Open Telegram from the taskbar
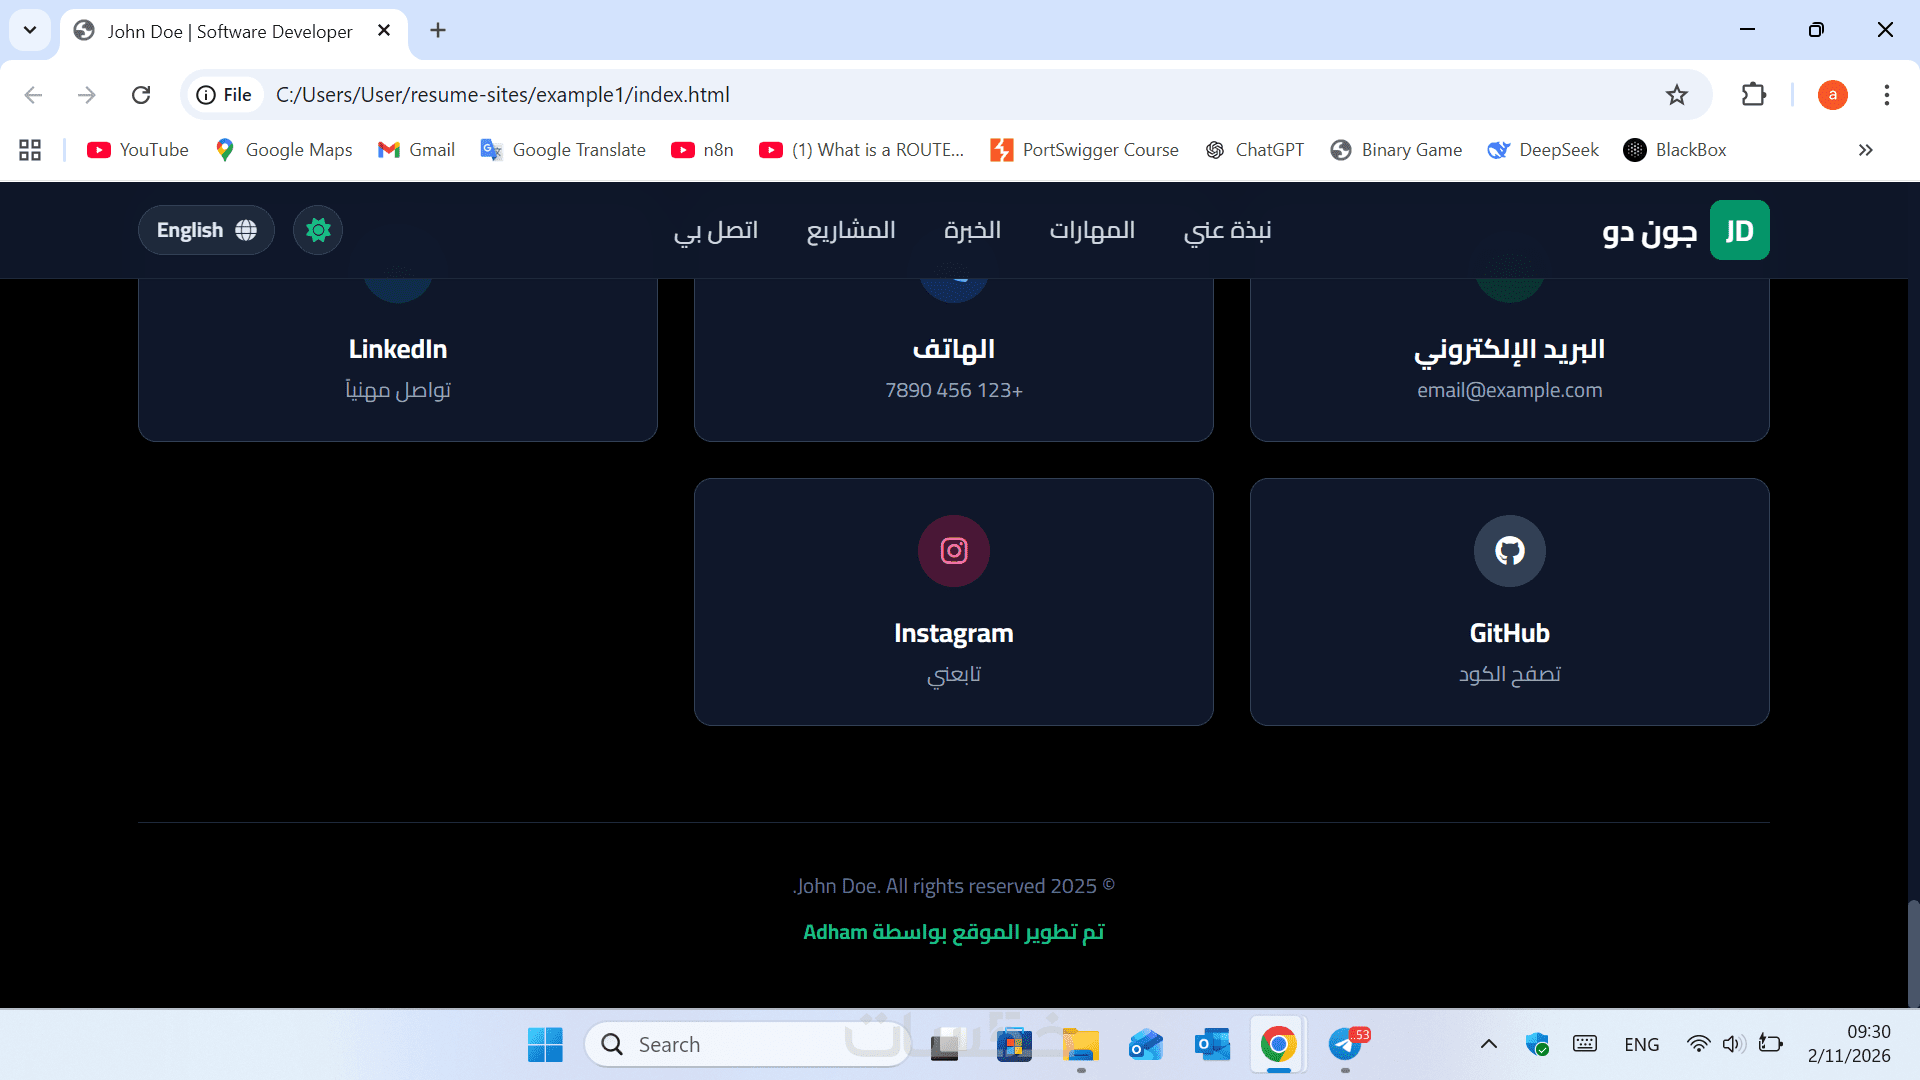The height and width of the screenshot is (1080, 1920). [x=1345, y=1045]
